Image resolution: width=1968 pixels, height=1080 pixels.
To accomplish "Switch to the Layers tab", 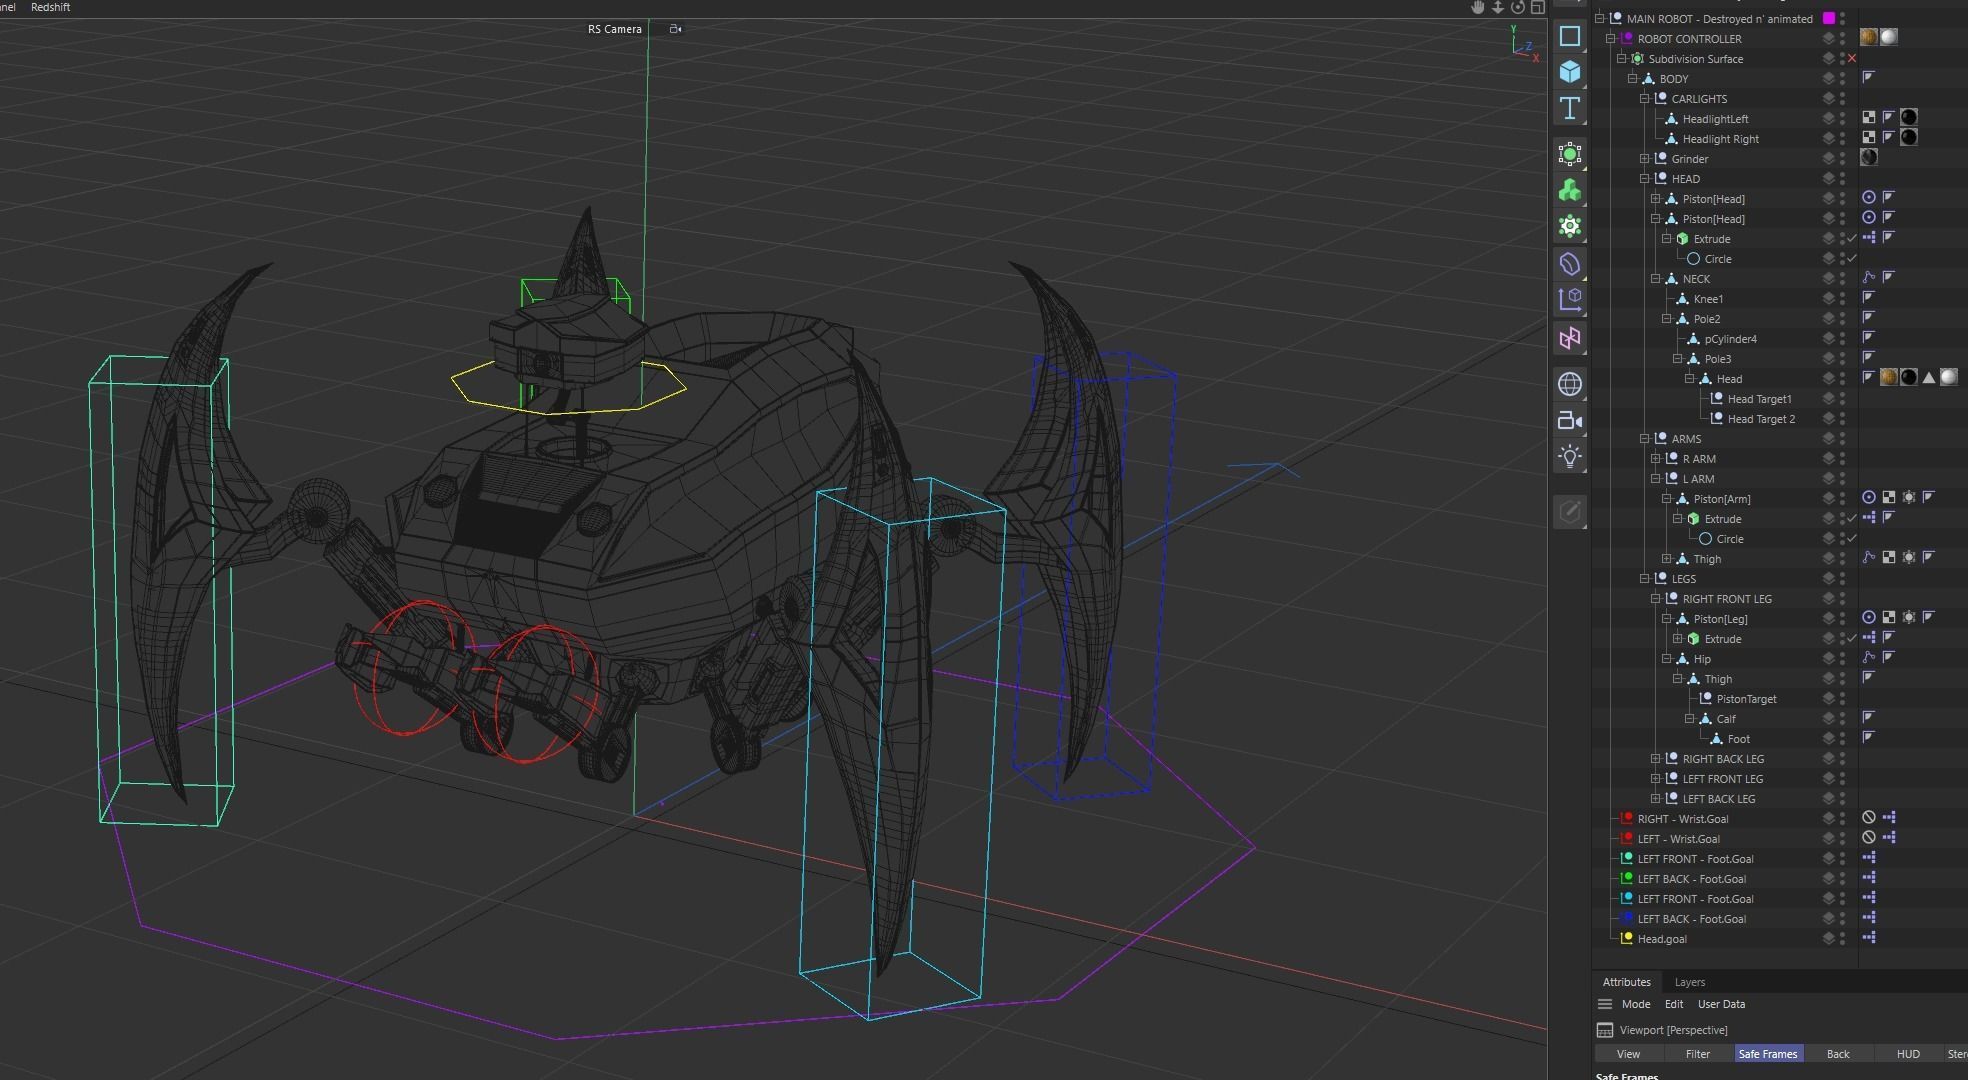I will [1689, 982].
